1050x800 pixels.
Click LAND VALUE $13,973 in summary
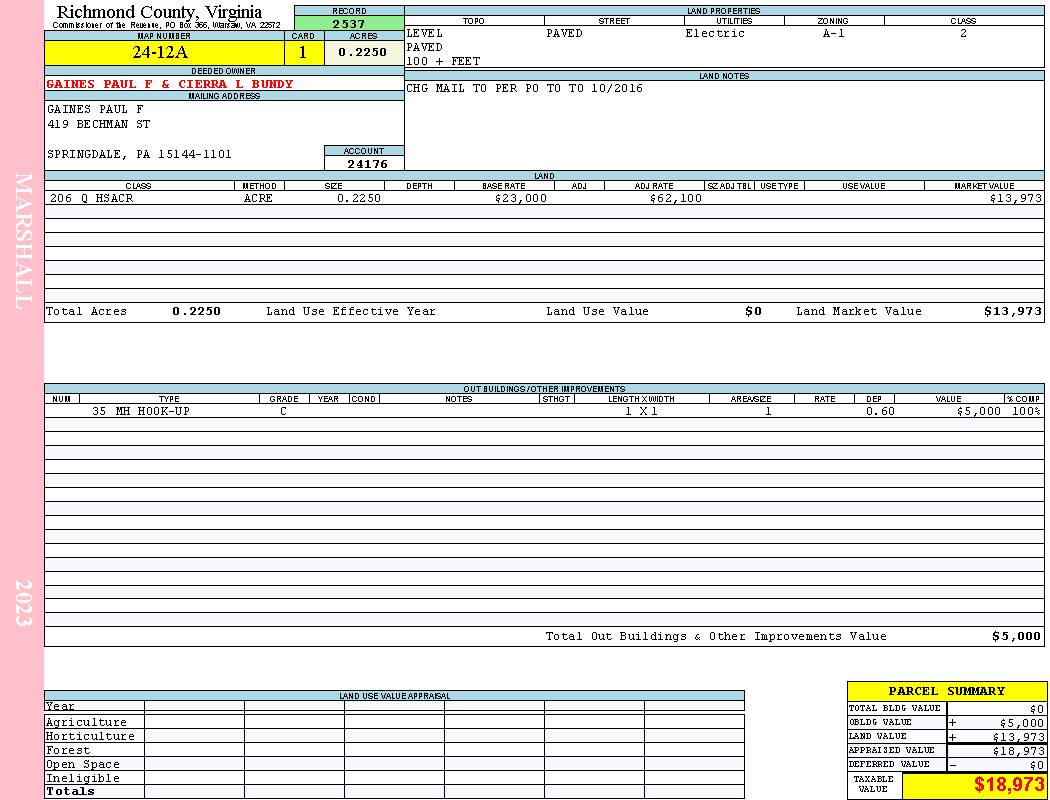click(x=1019, y=737)
